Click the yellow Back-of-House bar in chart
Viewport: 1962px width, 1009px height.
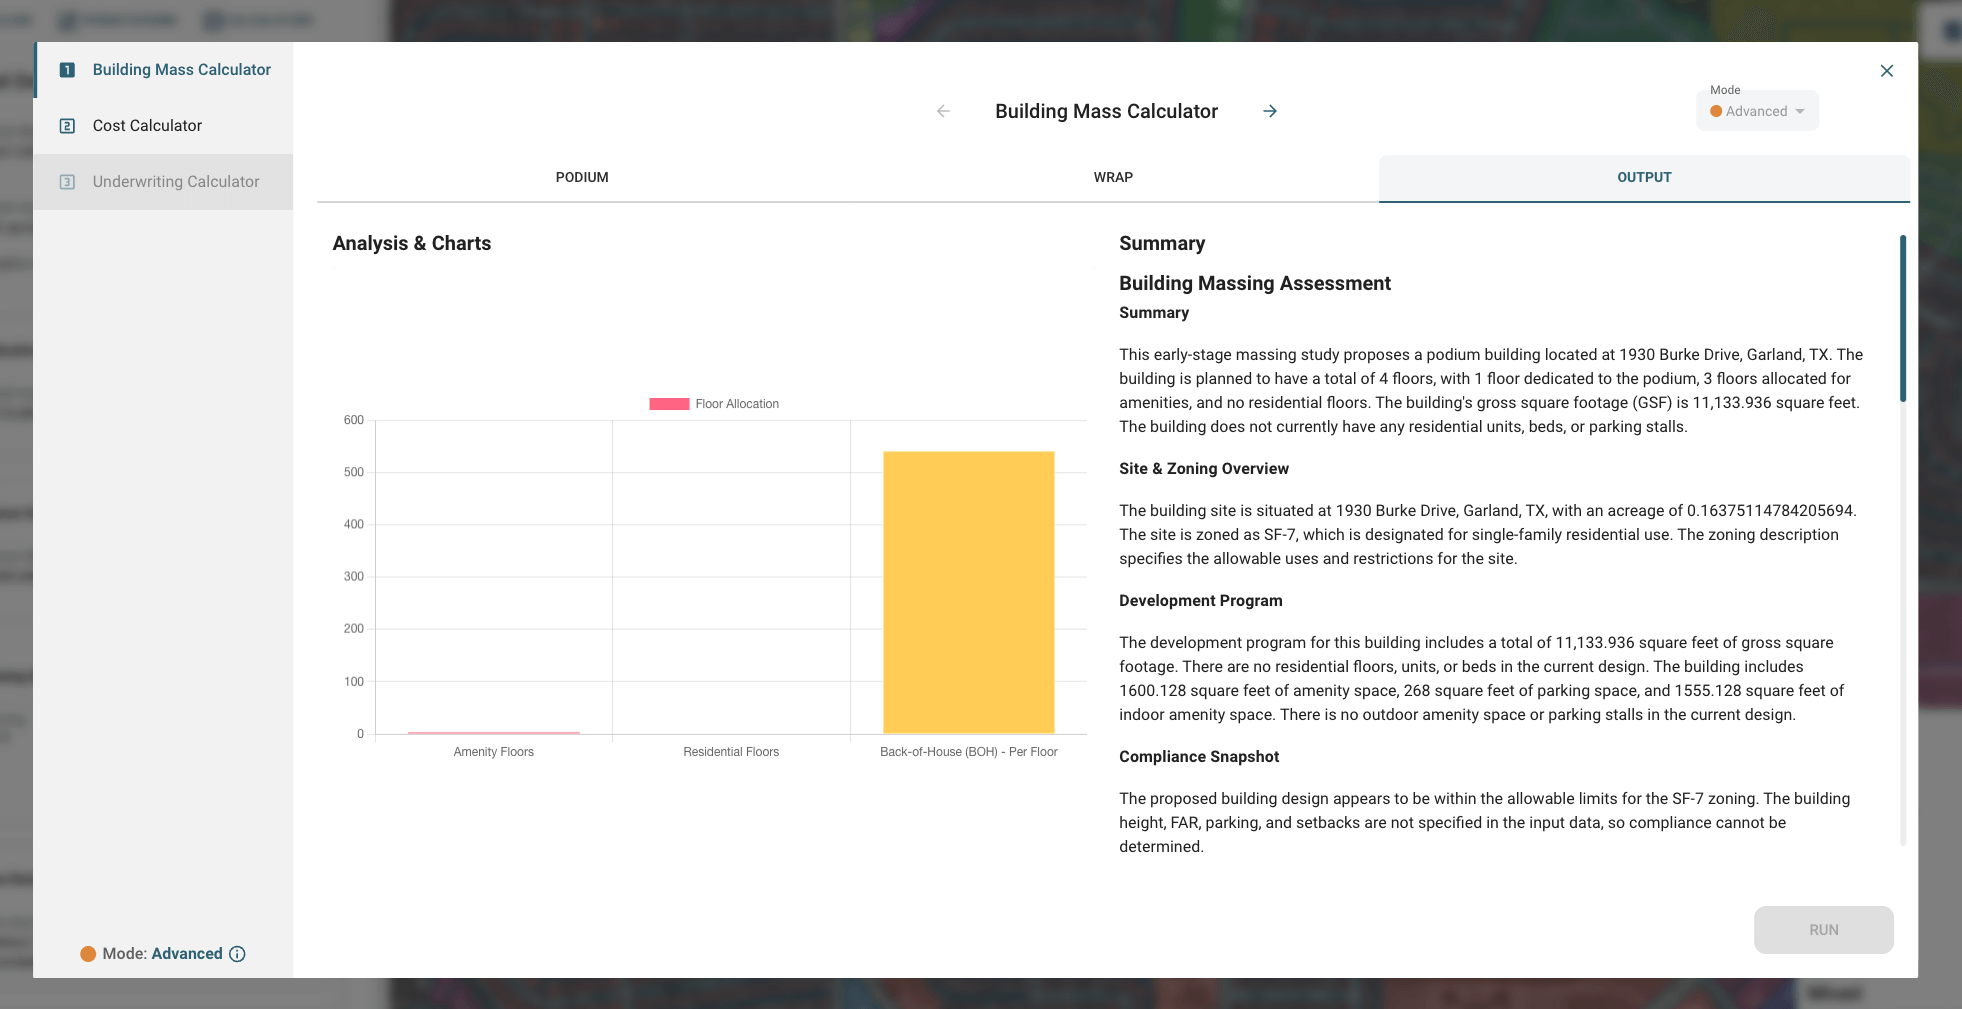click(x=968, y=592)
